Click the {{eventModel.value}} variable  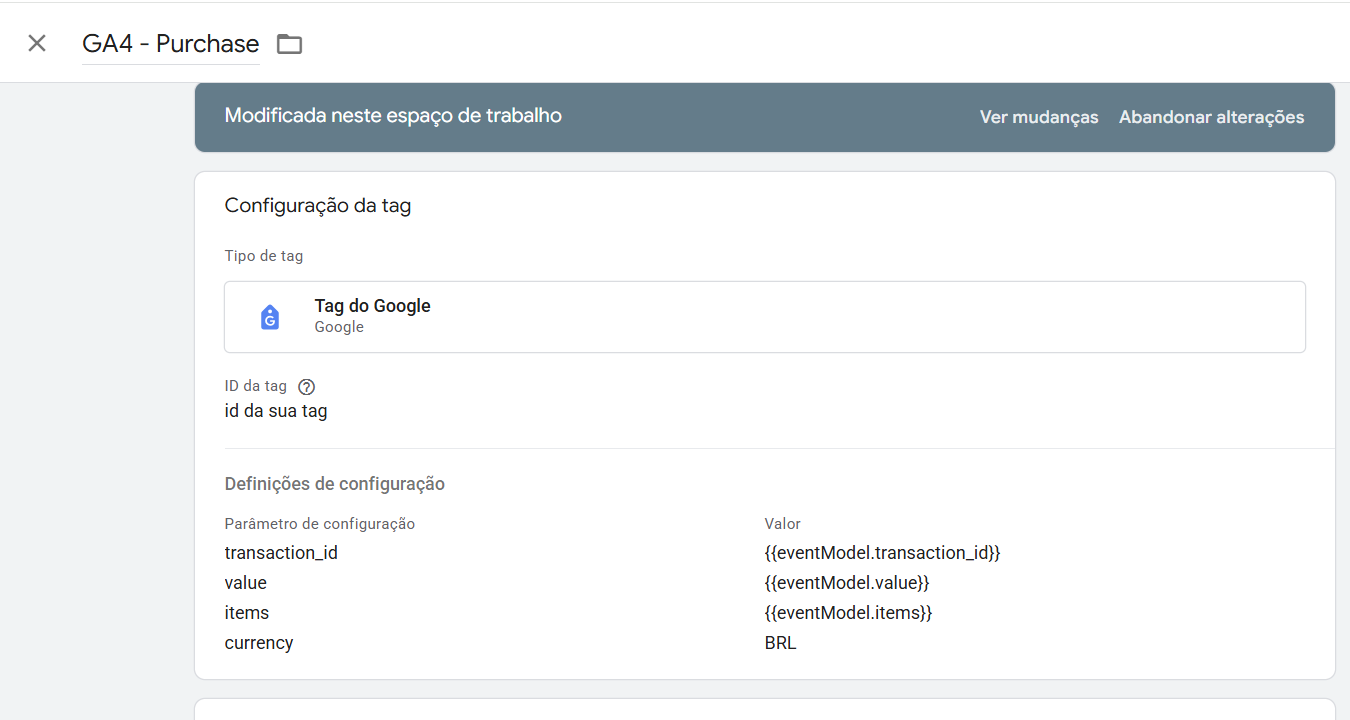pyautogui.click(x=847, y=583)
